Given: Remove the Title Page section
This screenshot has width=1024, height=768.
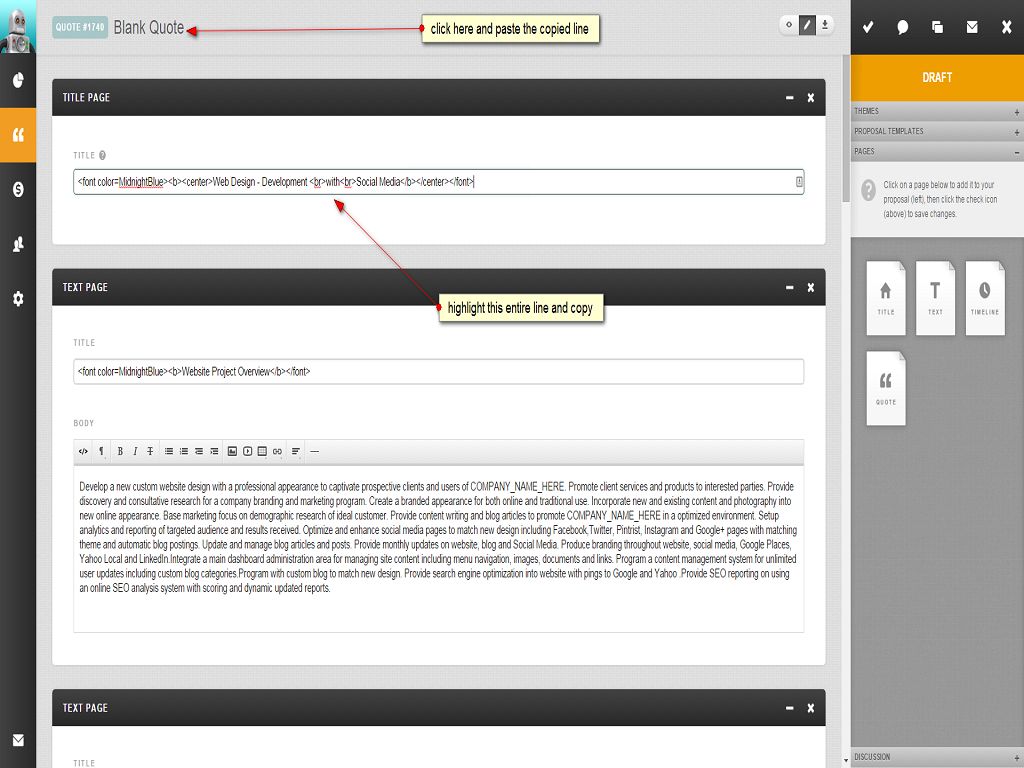Looking at the screenshot, I should (810, 97).
